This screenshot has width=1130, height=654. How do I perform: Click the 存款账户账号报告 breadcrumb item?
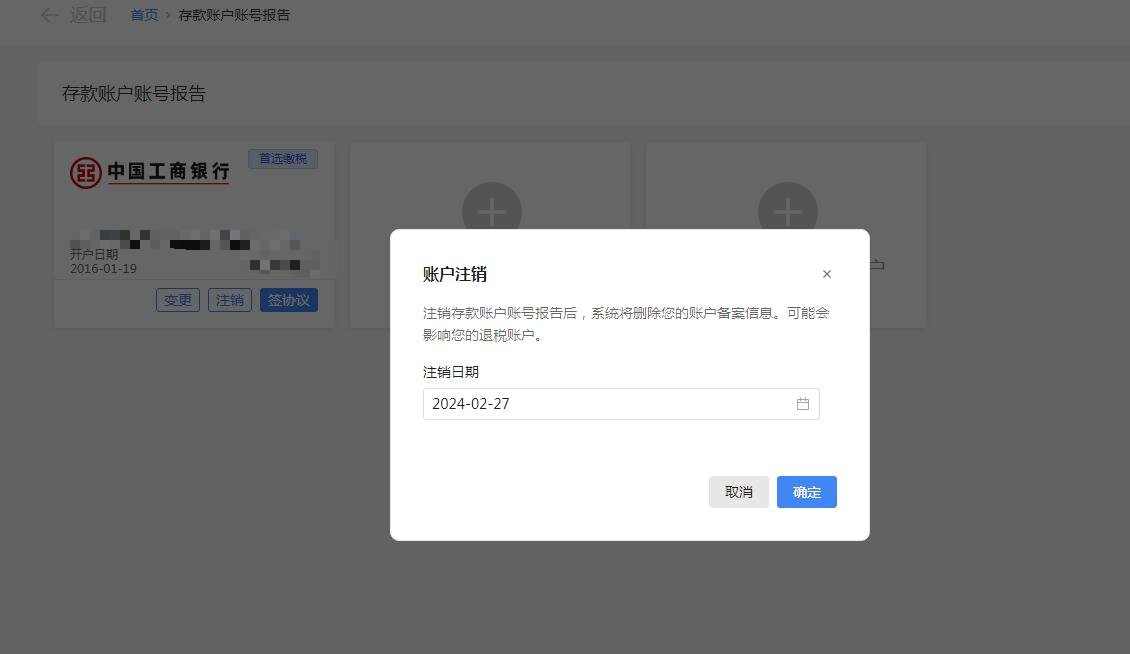(x=234, y=15)
